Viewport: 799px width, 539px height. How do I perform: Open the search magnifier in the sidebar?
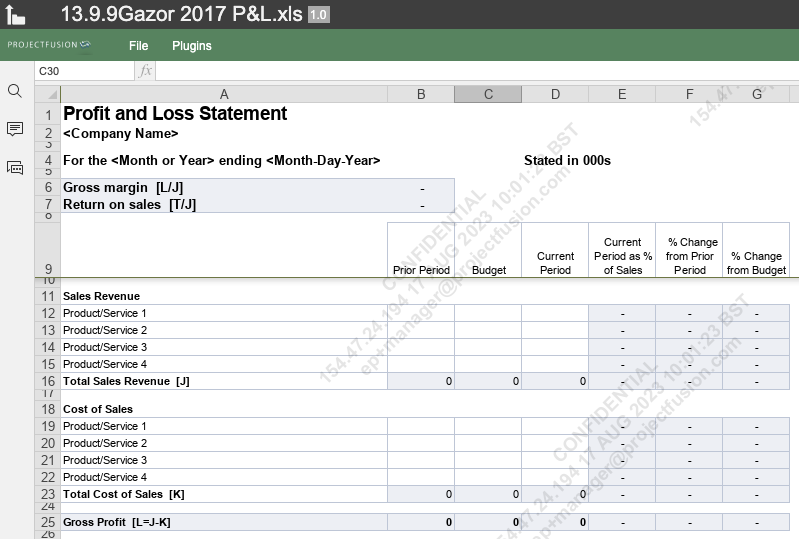tap(15, 91)
